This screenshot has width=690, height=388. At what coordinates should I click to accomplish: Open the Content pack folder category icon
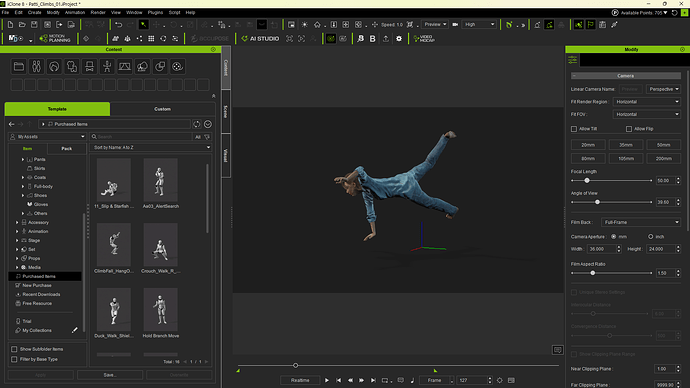[x=18, y=66]
